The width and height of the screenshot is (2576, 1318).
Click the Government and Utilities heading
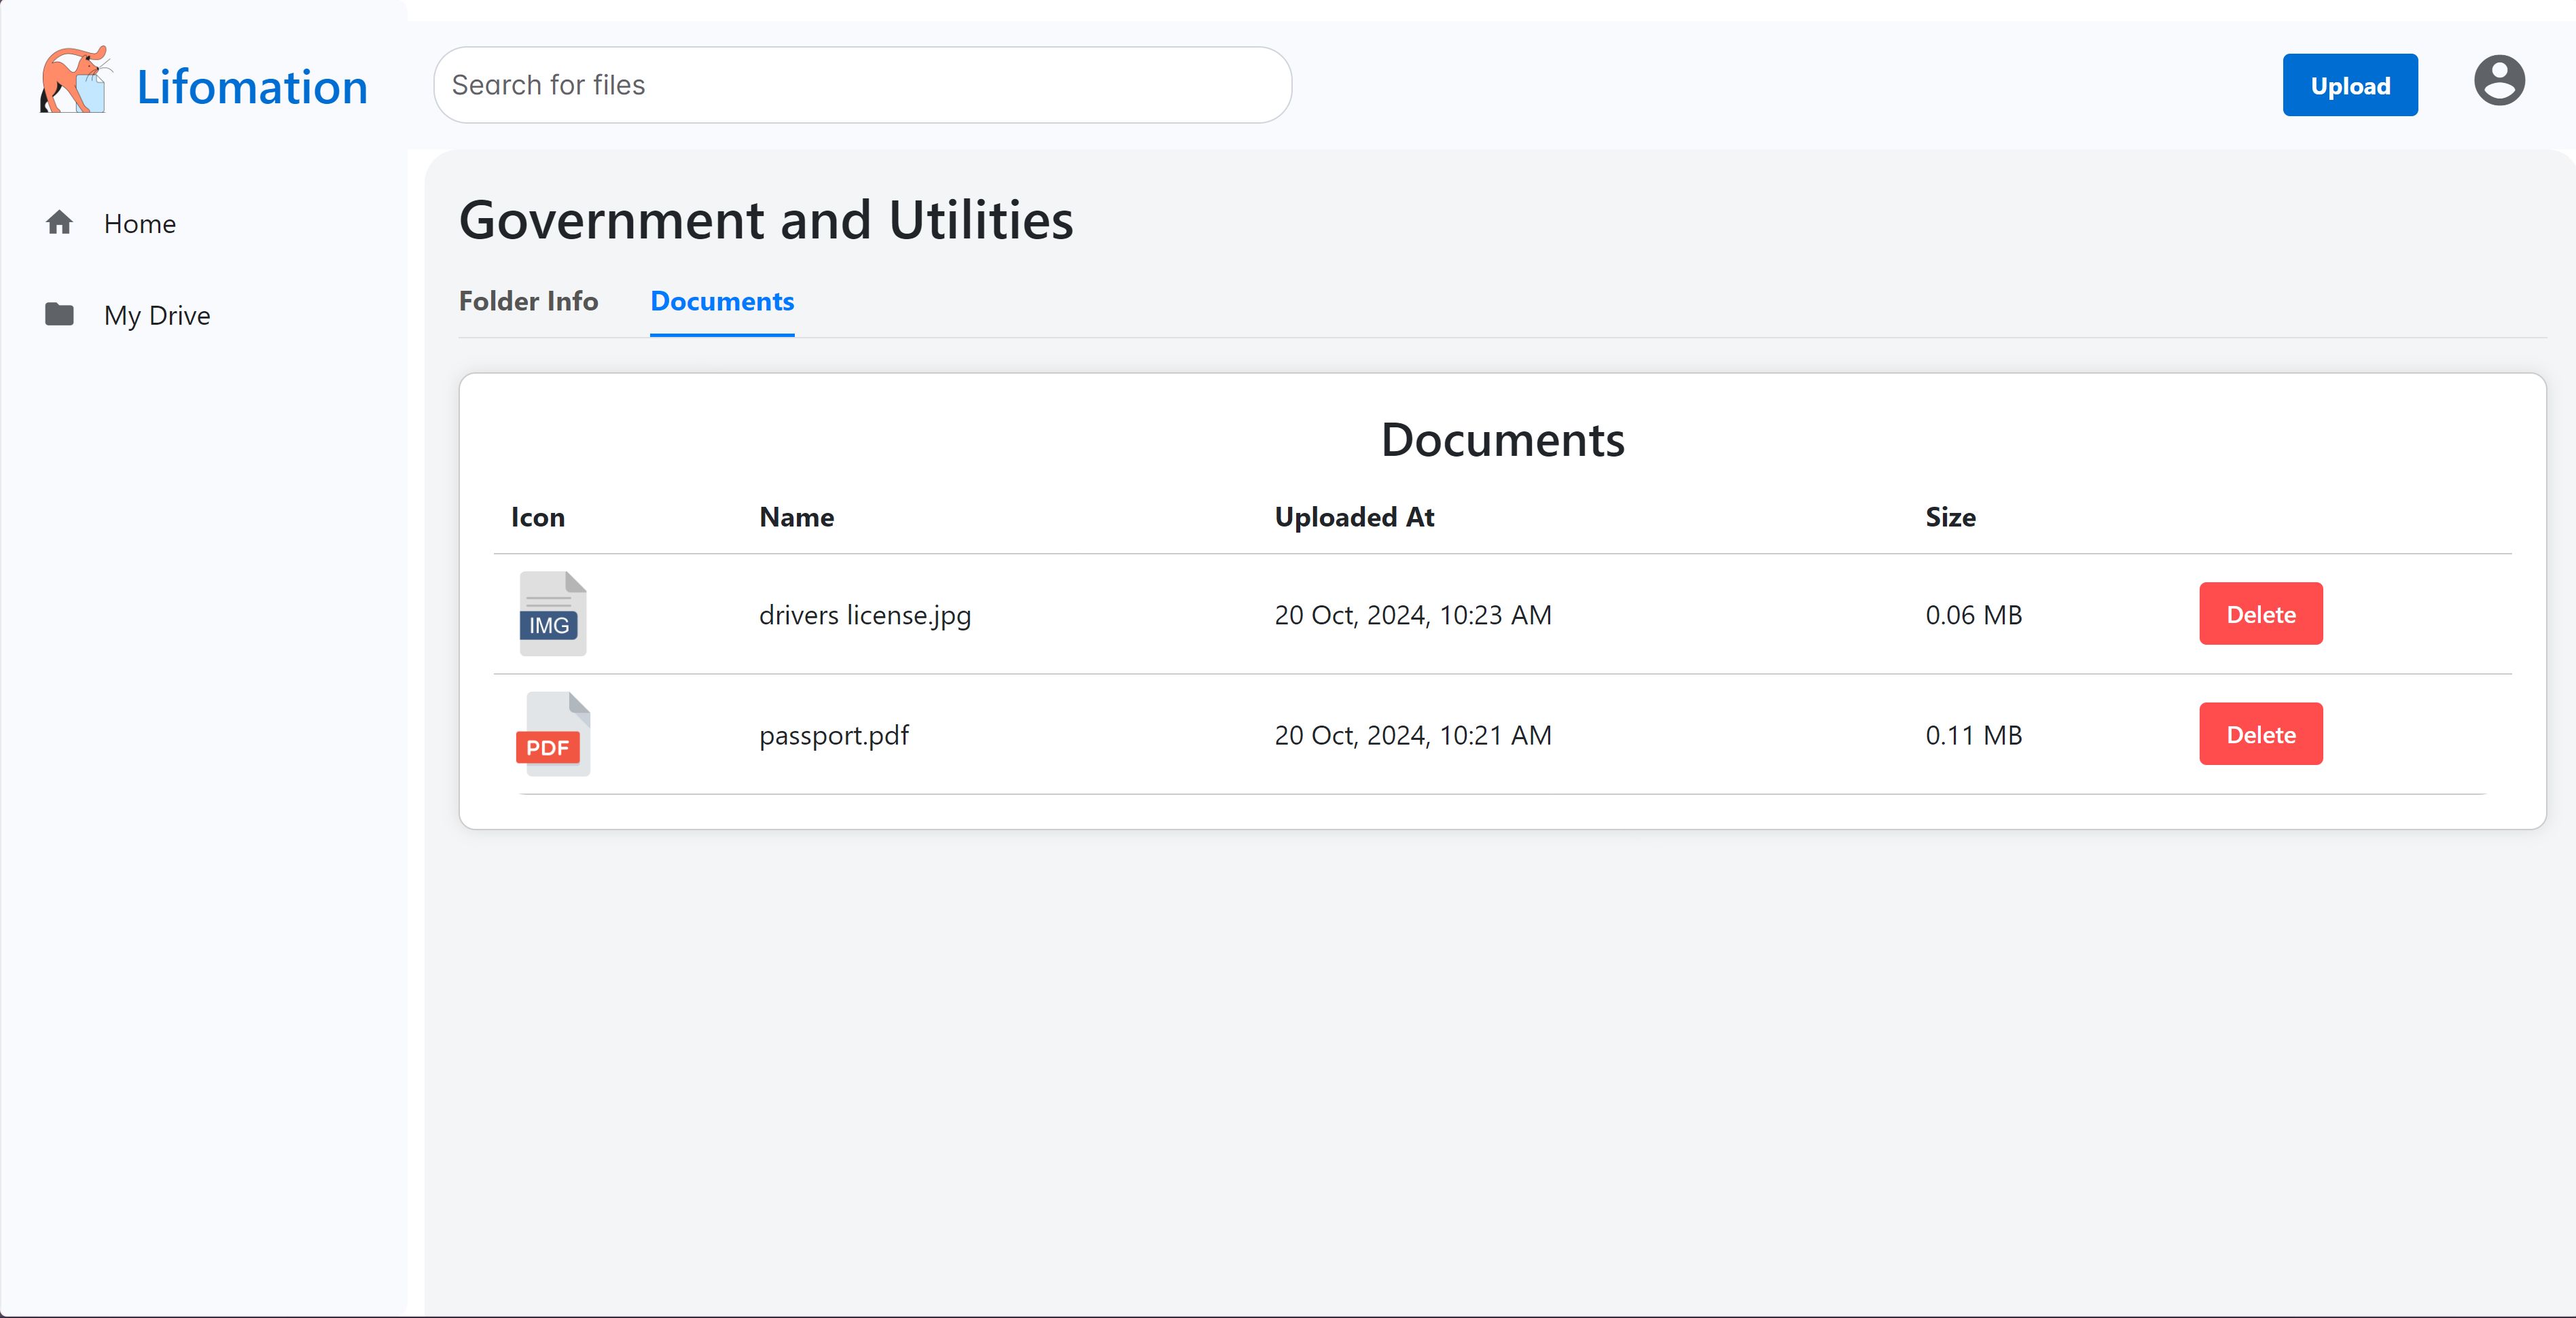(765, 220)
